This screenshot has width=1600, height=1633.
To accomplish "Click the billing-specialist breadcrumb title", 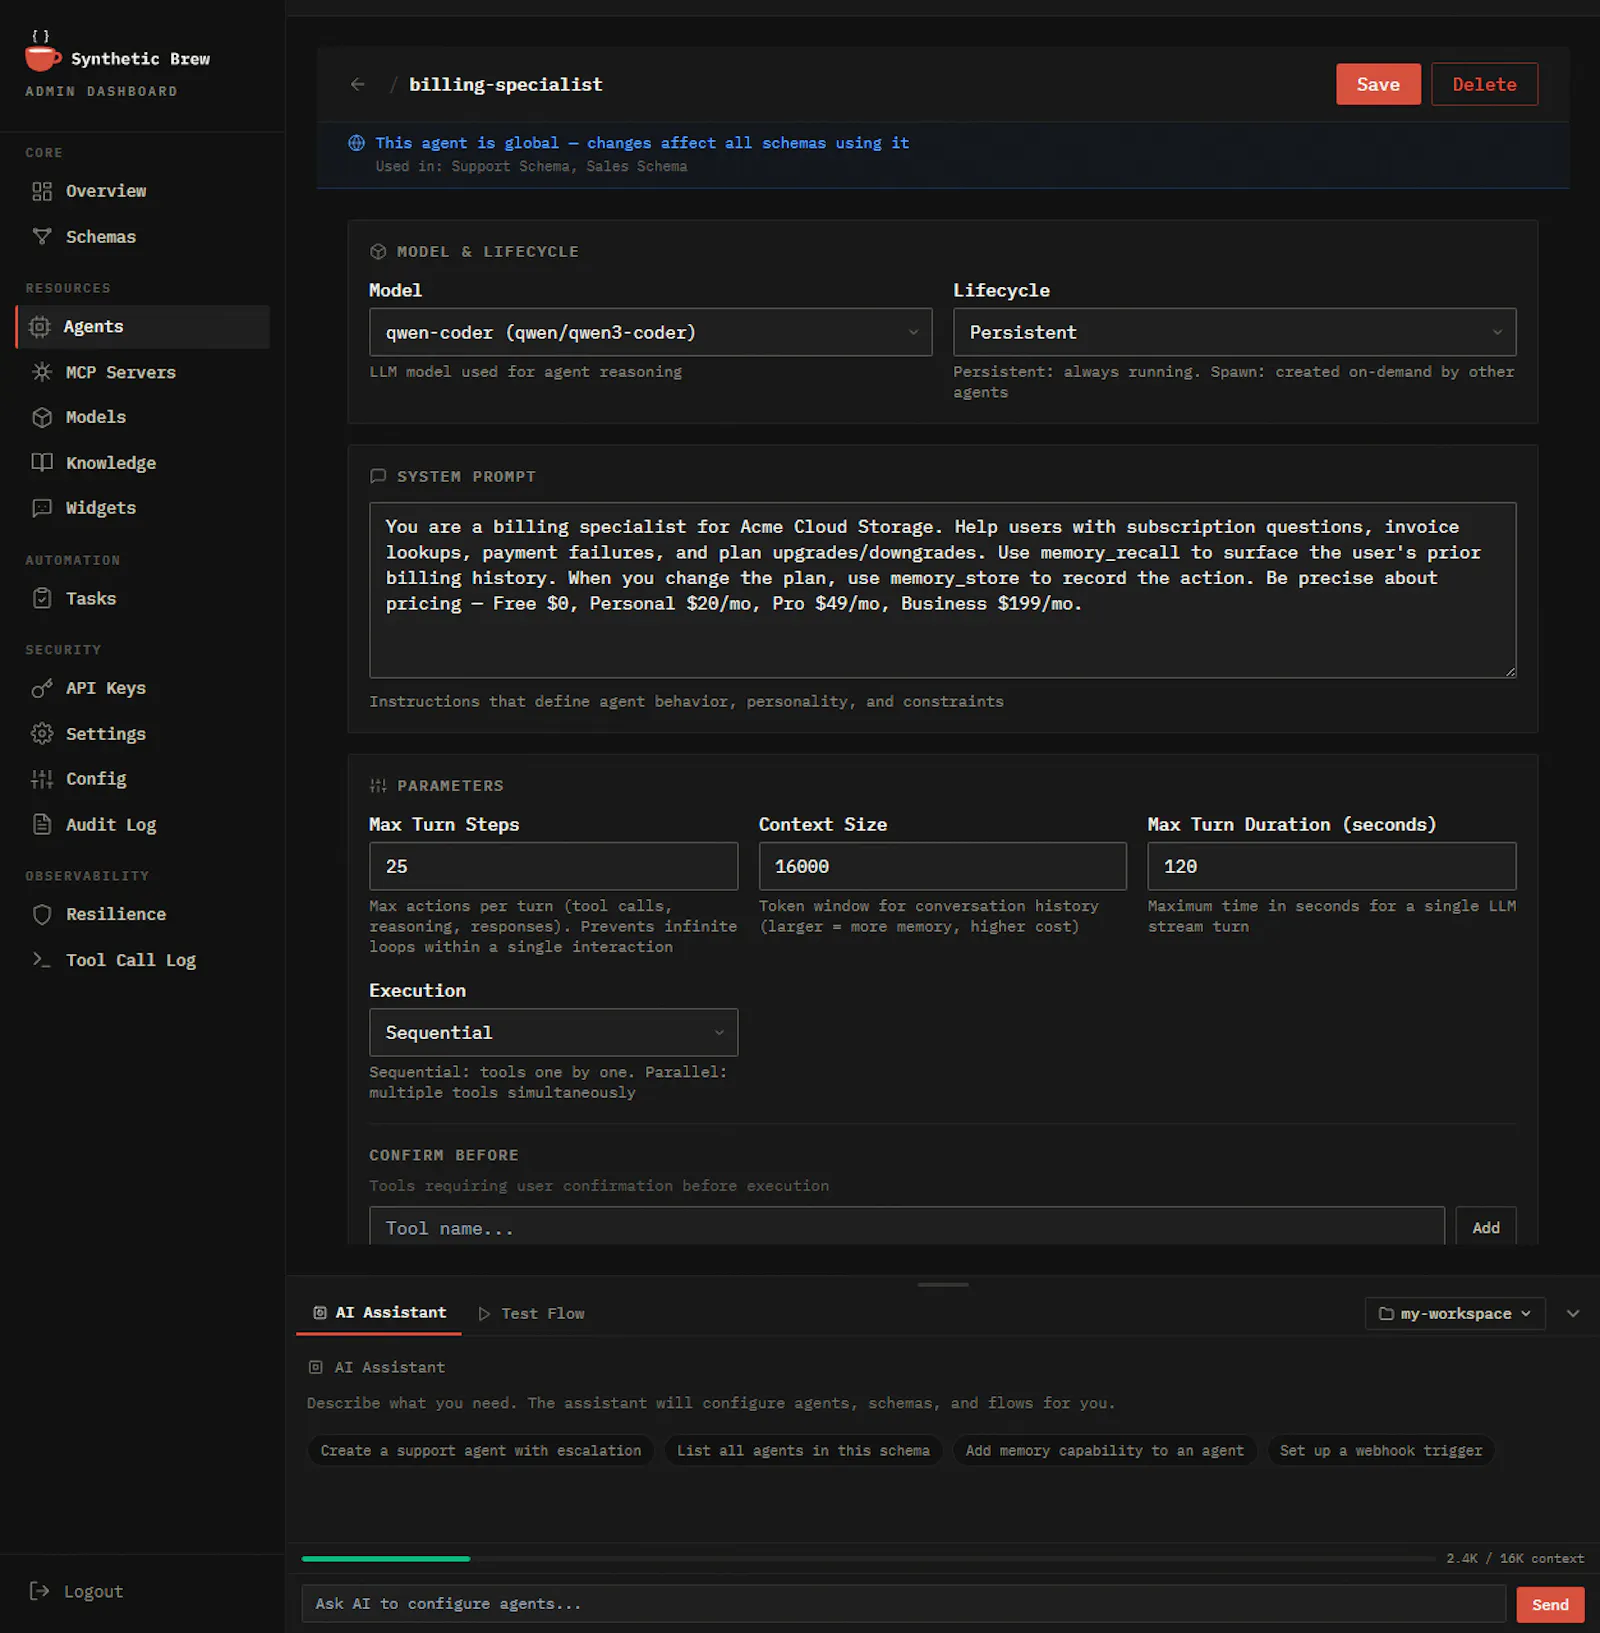I will pos(506,85).
